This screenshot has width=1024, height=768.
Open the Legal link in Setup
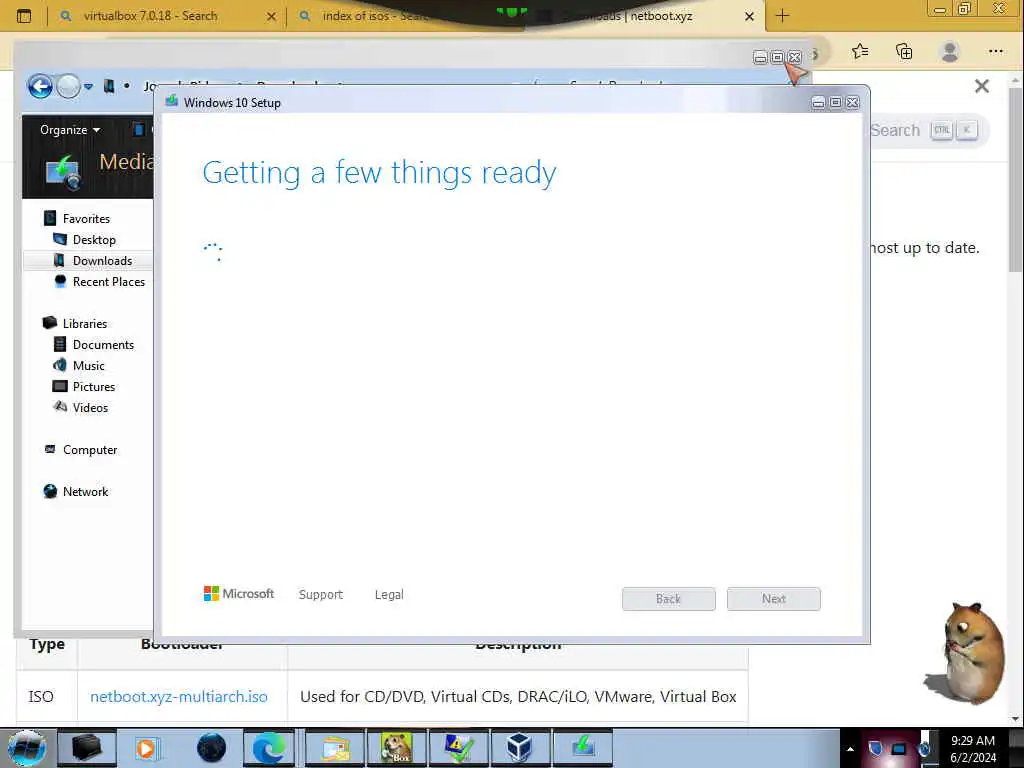coord(389,594)
